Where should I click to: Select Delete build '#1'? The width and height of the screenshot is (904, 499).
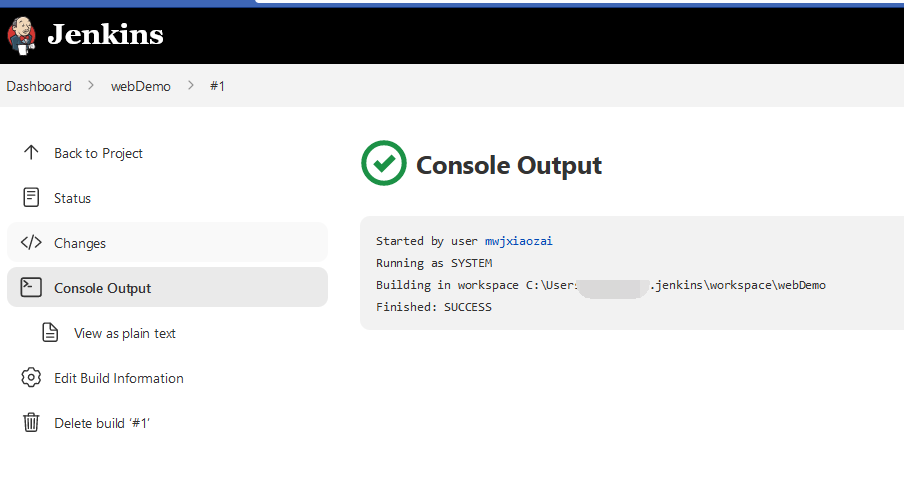coord(102,424)
